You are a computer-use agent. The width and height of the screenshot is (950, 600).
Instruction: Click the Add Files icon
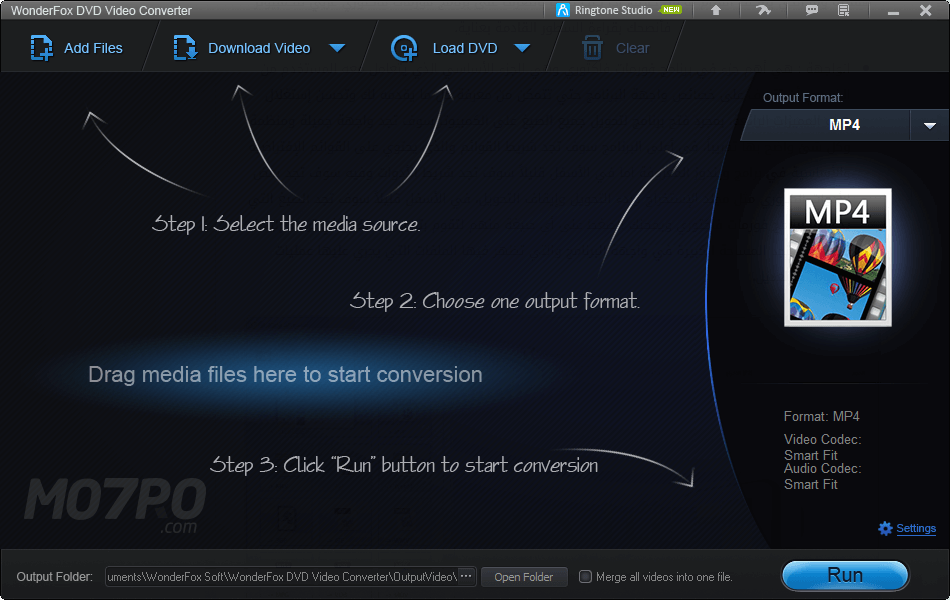[42, 48]
